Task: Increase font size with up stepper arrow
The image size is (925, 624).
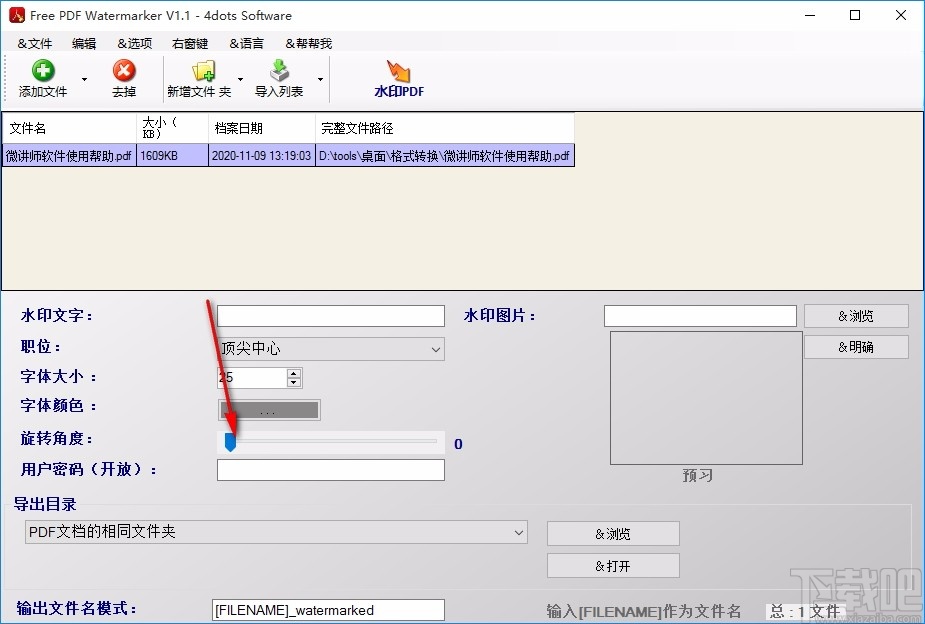Action: click(x=294, y=373)
